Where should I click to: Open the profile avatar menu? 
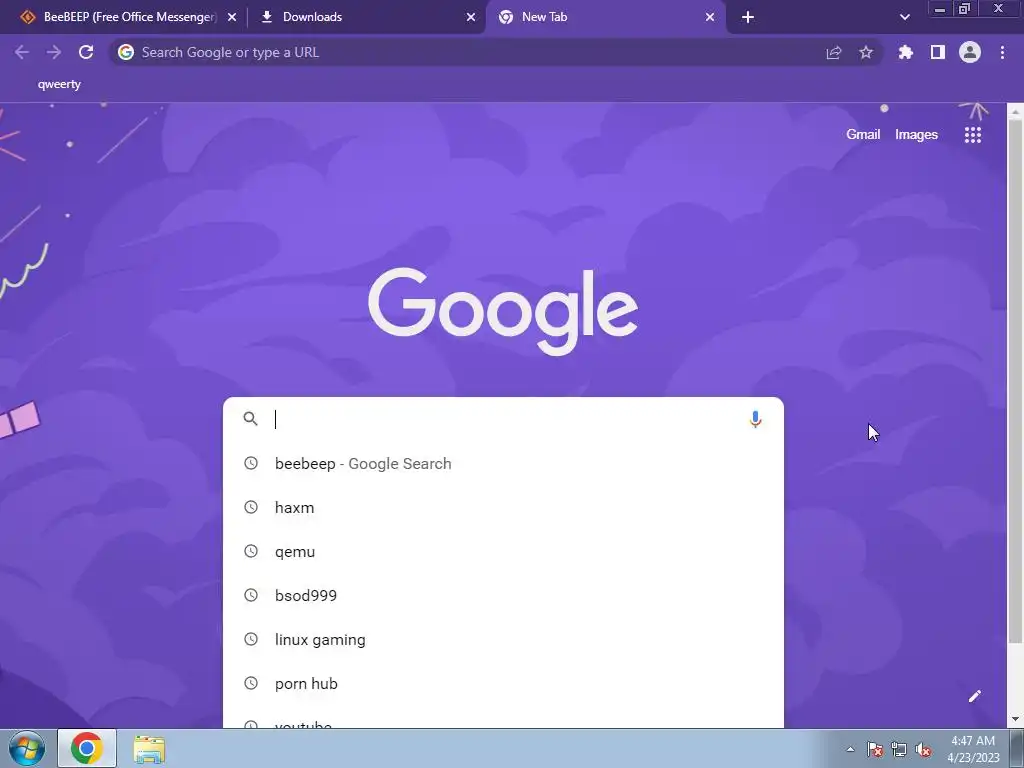click(970, 52)
